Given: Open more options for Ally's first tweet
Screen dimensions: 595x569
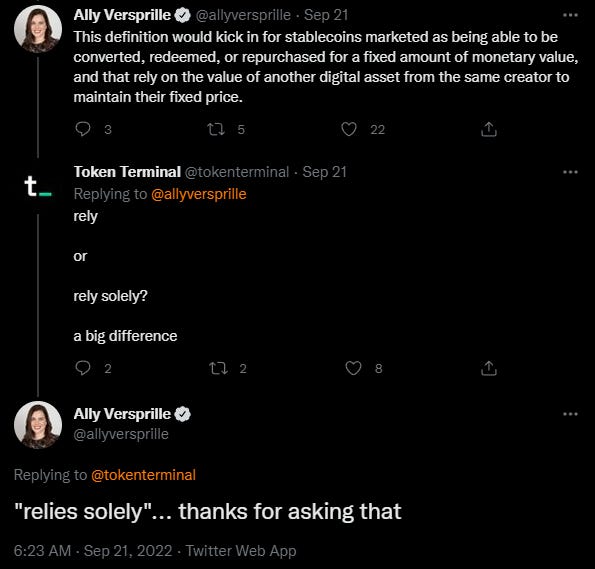Looking at the screenshot, I should [570, 15].
